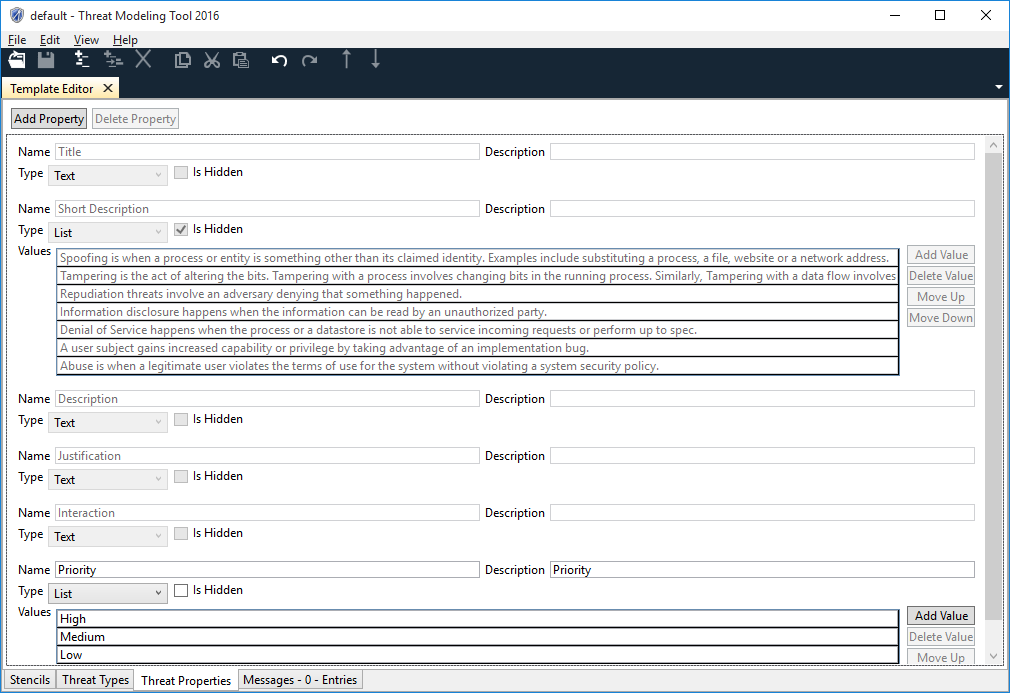The width and height of the screenshot is (1010, 693).
Task: Click the undo arrow icon
Action: pos(278,60)
